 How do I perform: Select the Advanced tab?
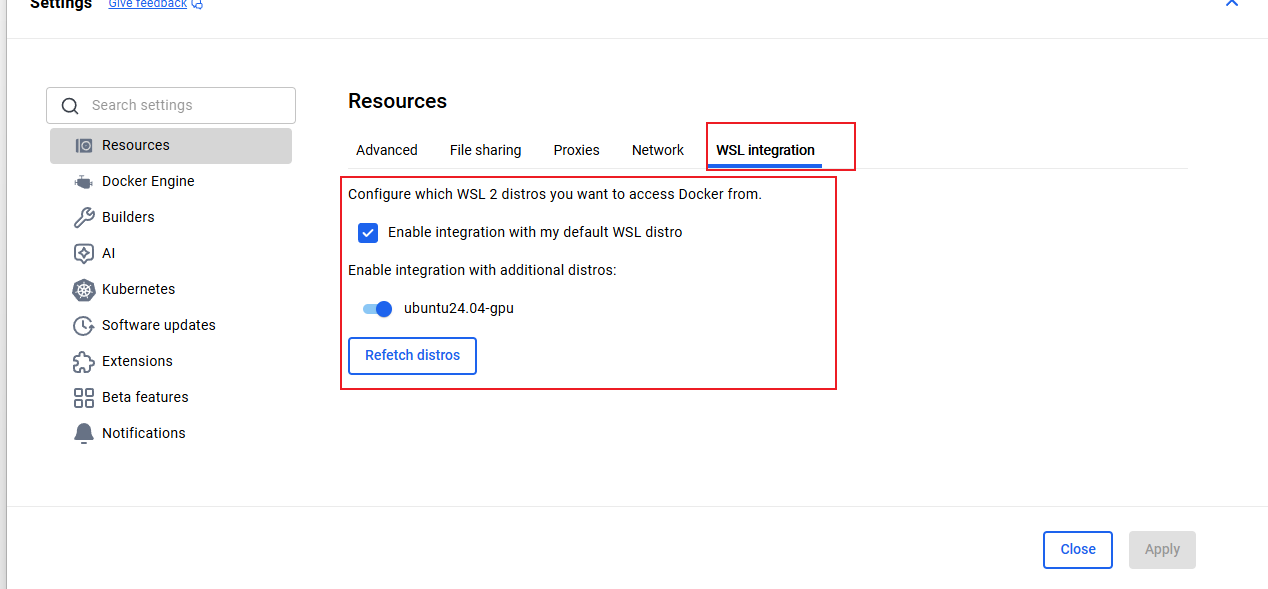pyautogui.click(x=386, y=150)
